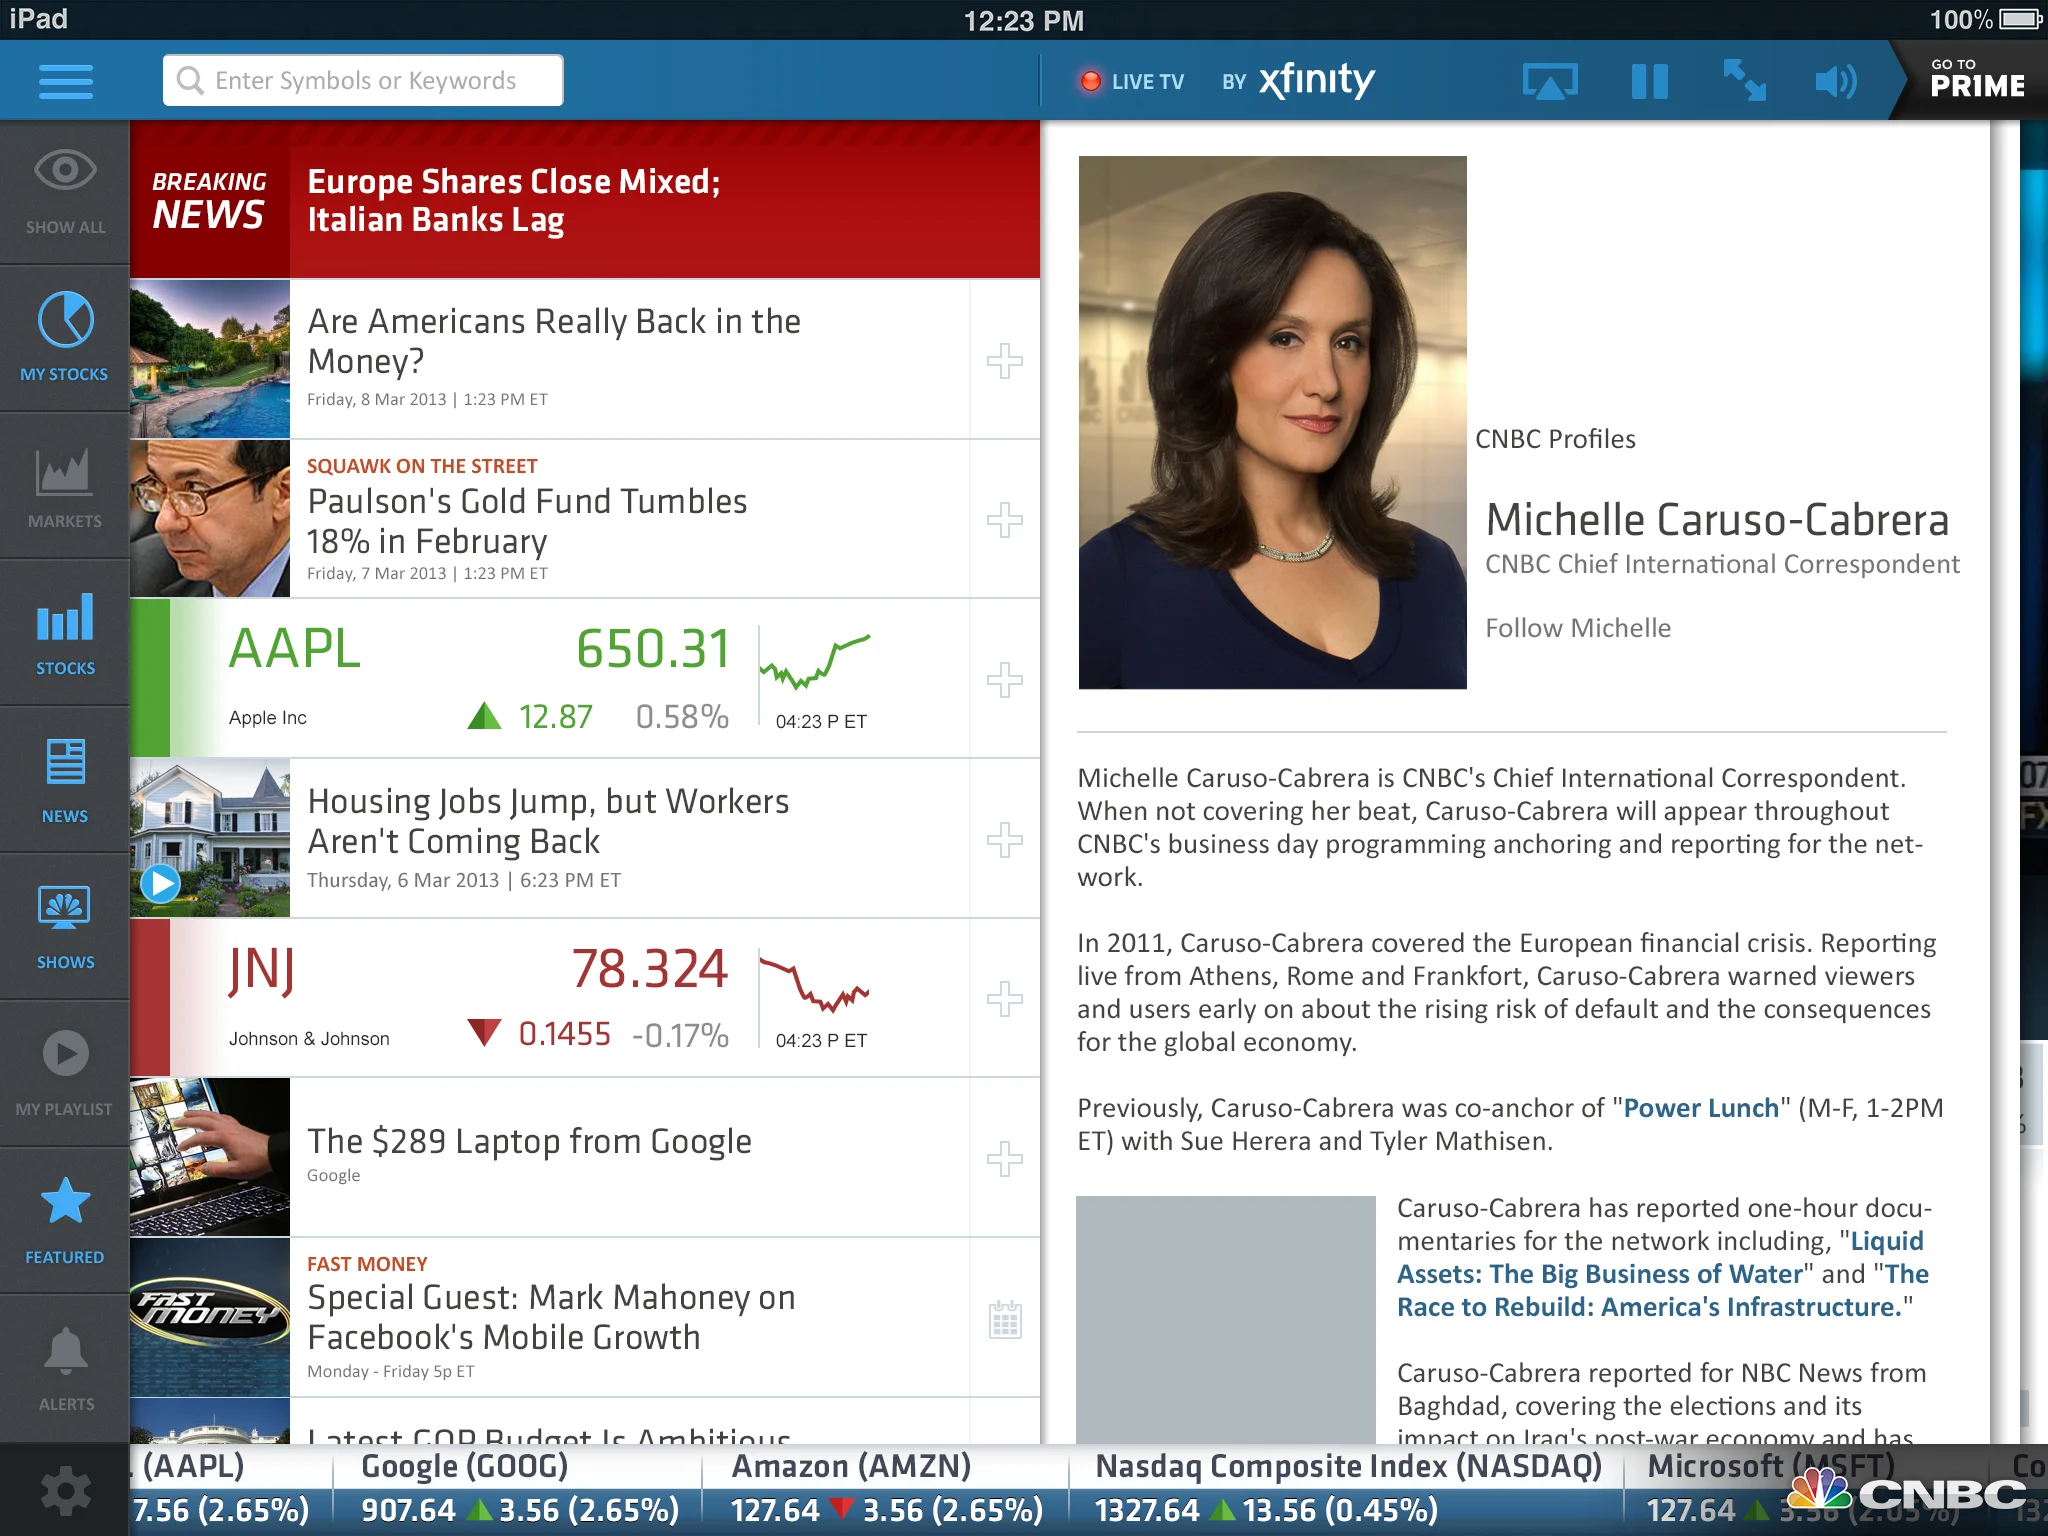Open the hamburger menu icon

tap(66, 81)
